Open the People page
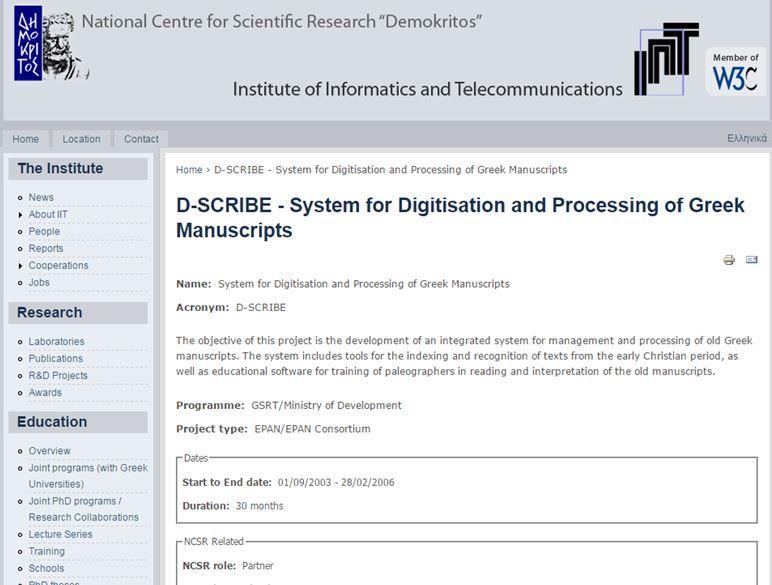Viewport: 772px width, 585px height. [44, 231]
